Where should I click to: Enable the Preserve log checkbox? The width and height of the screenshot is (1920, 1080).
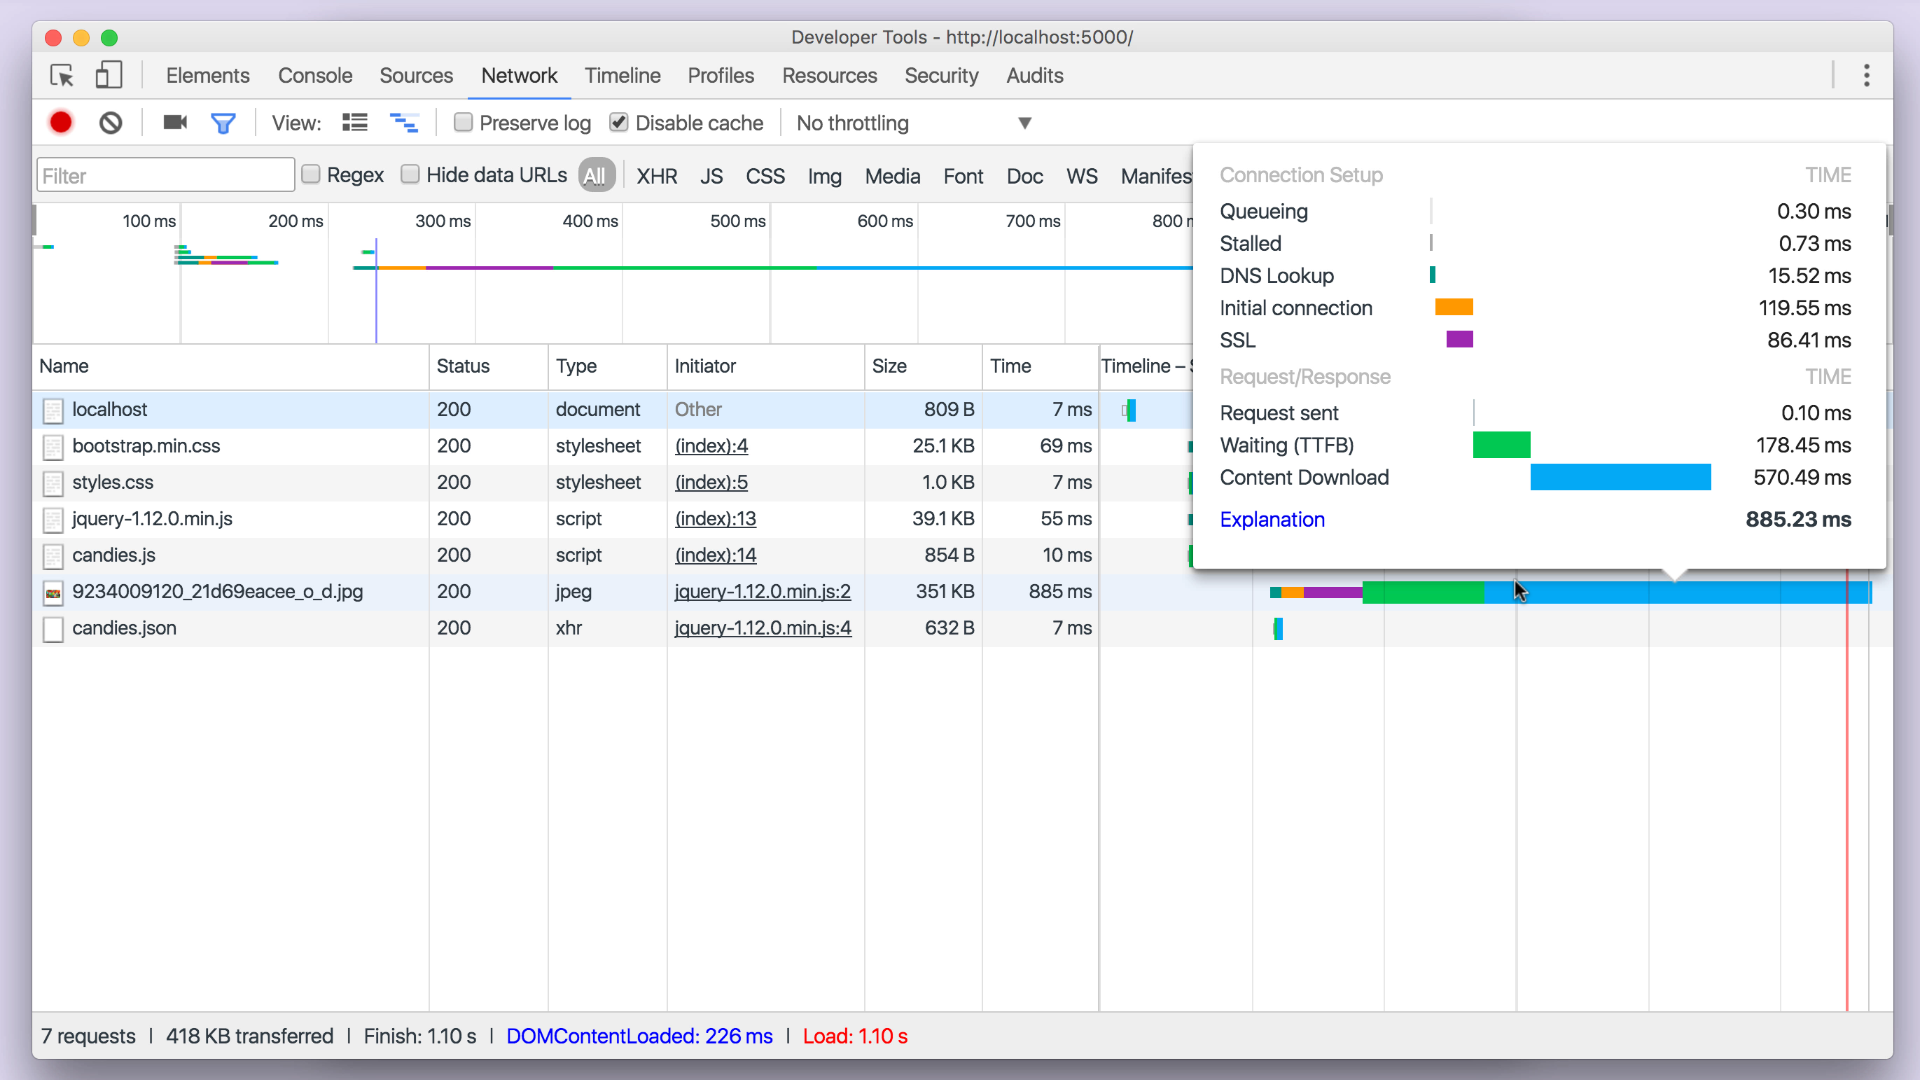click(x=463, y=122)
